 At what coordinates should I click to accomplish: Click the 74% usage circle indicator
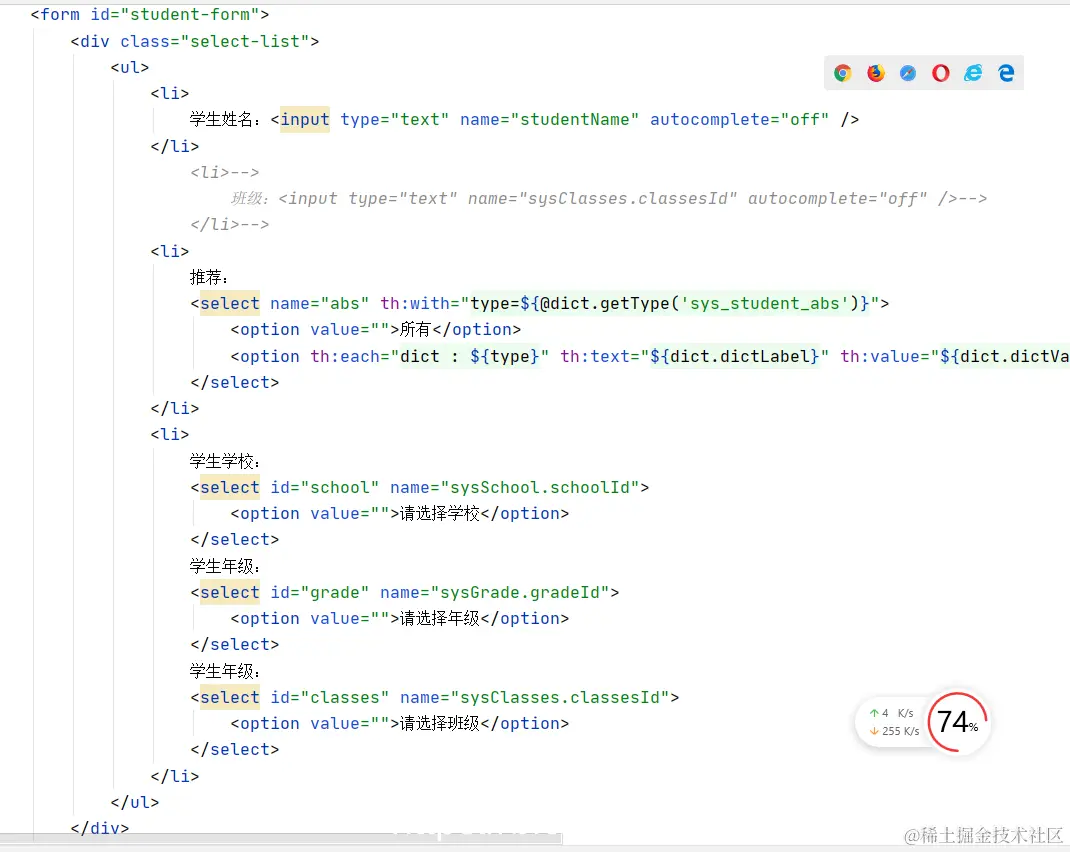(957, 722)
